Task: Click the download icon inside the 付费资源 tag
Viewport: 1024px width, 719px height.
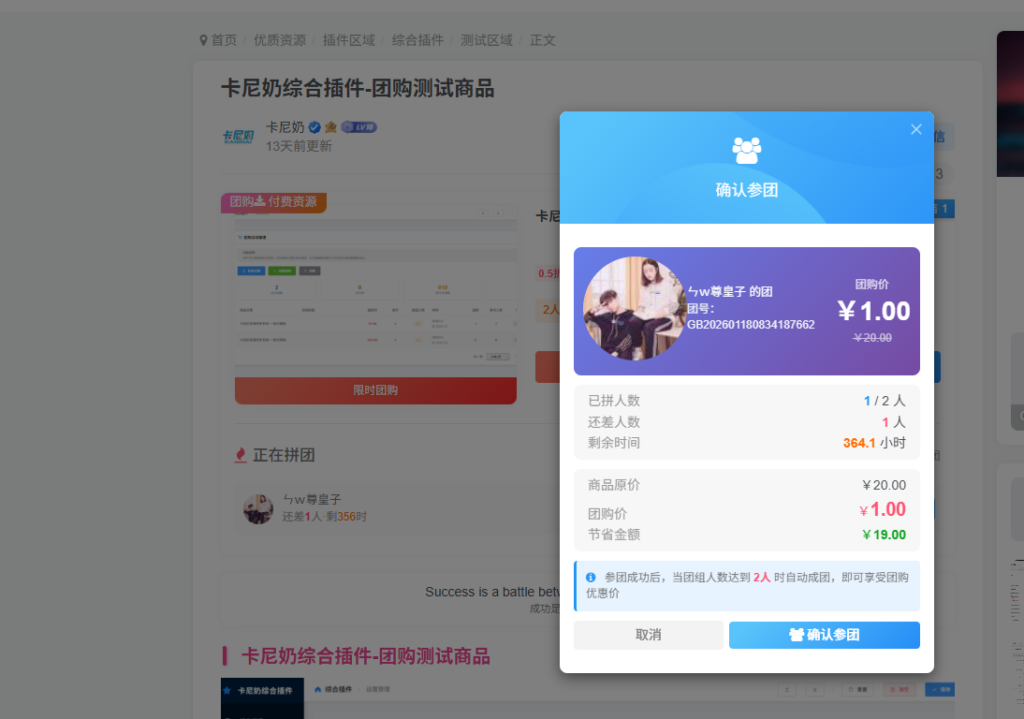Action: pyautogui.click(x=260, y=200)
